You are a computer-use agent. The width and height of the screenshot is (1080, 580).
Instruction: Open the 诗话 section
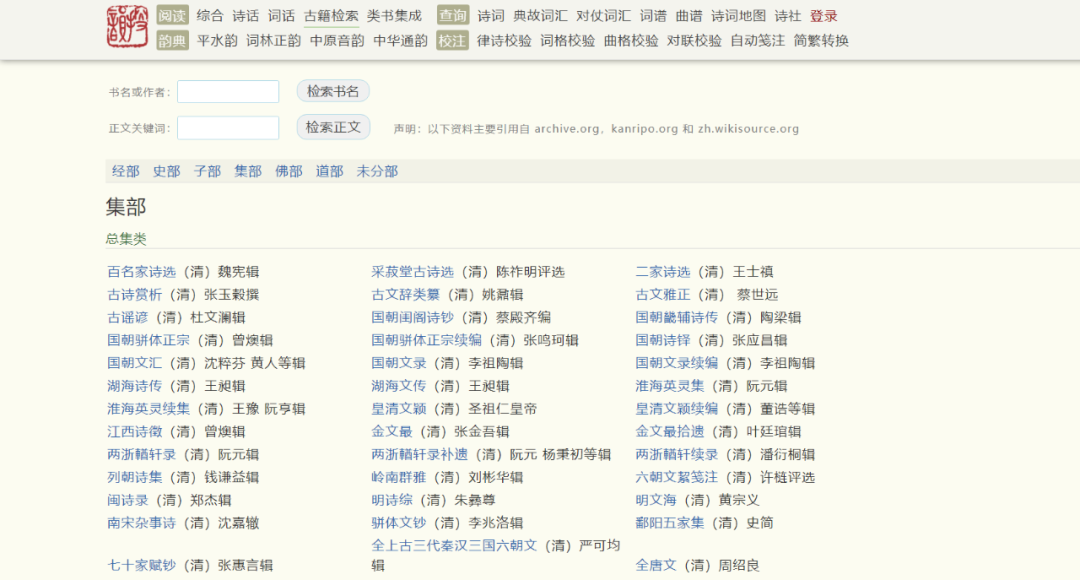[x=245, y=16]
